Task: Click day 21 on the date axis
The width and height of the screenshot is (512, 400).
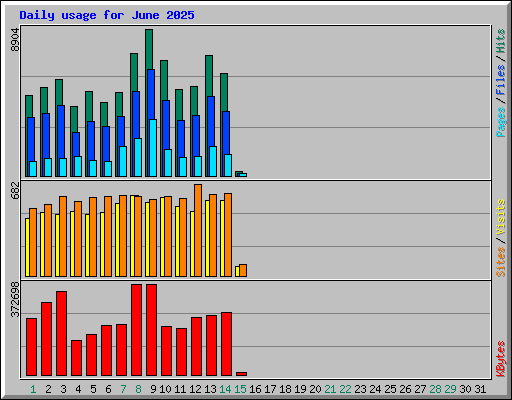Action: pyautogui.click(x=330, y=389)
